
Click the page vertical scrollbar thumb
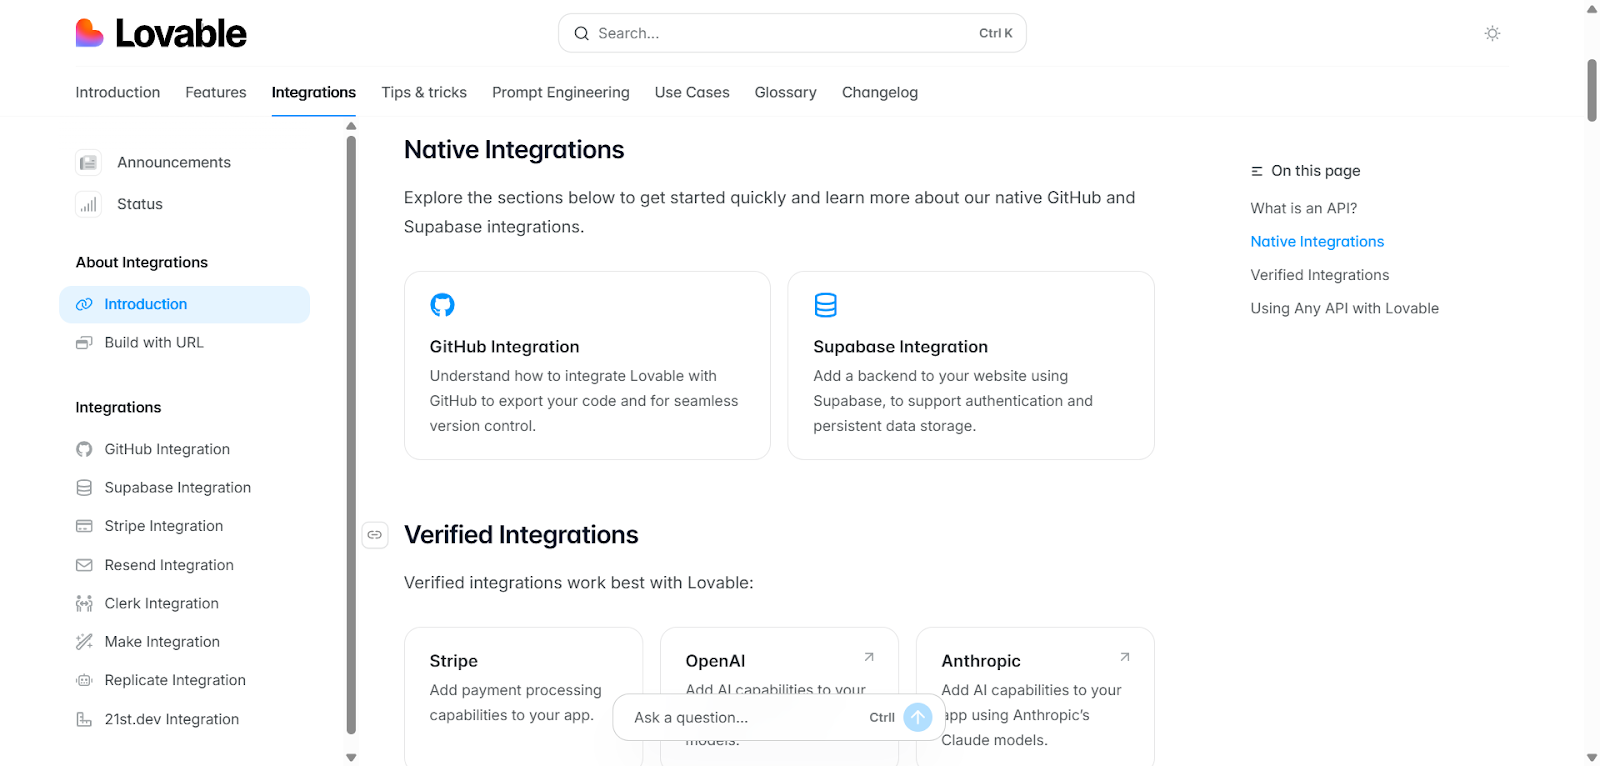pyautogui.click(x=1592, y=90)
